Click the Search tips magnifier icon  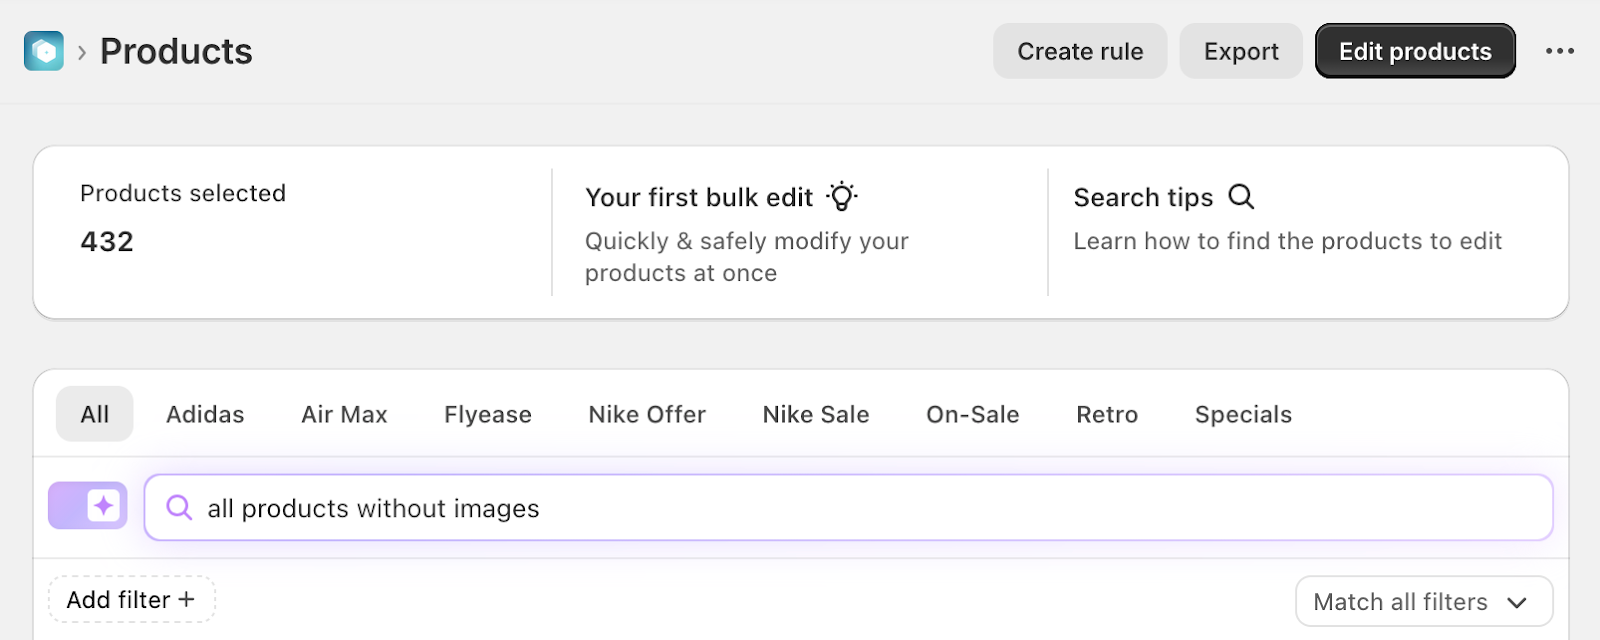click(x=1241, y=196)
